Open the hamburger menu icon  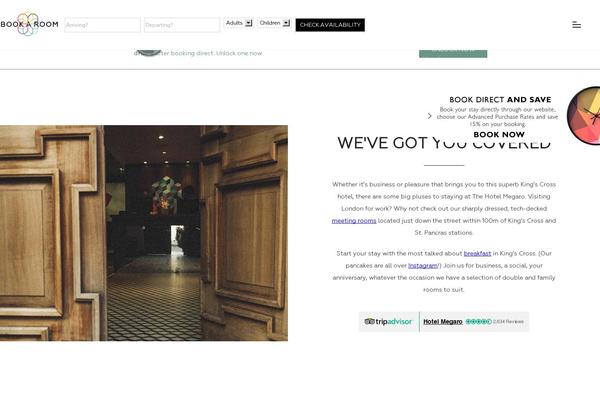576,25
